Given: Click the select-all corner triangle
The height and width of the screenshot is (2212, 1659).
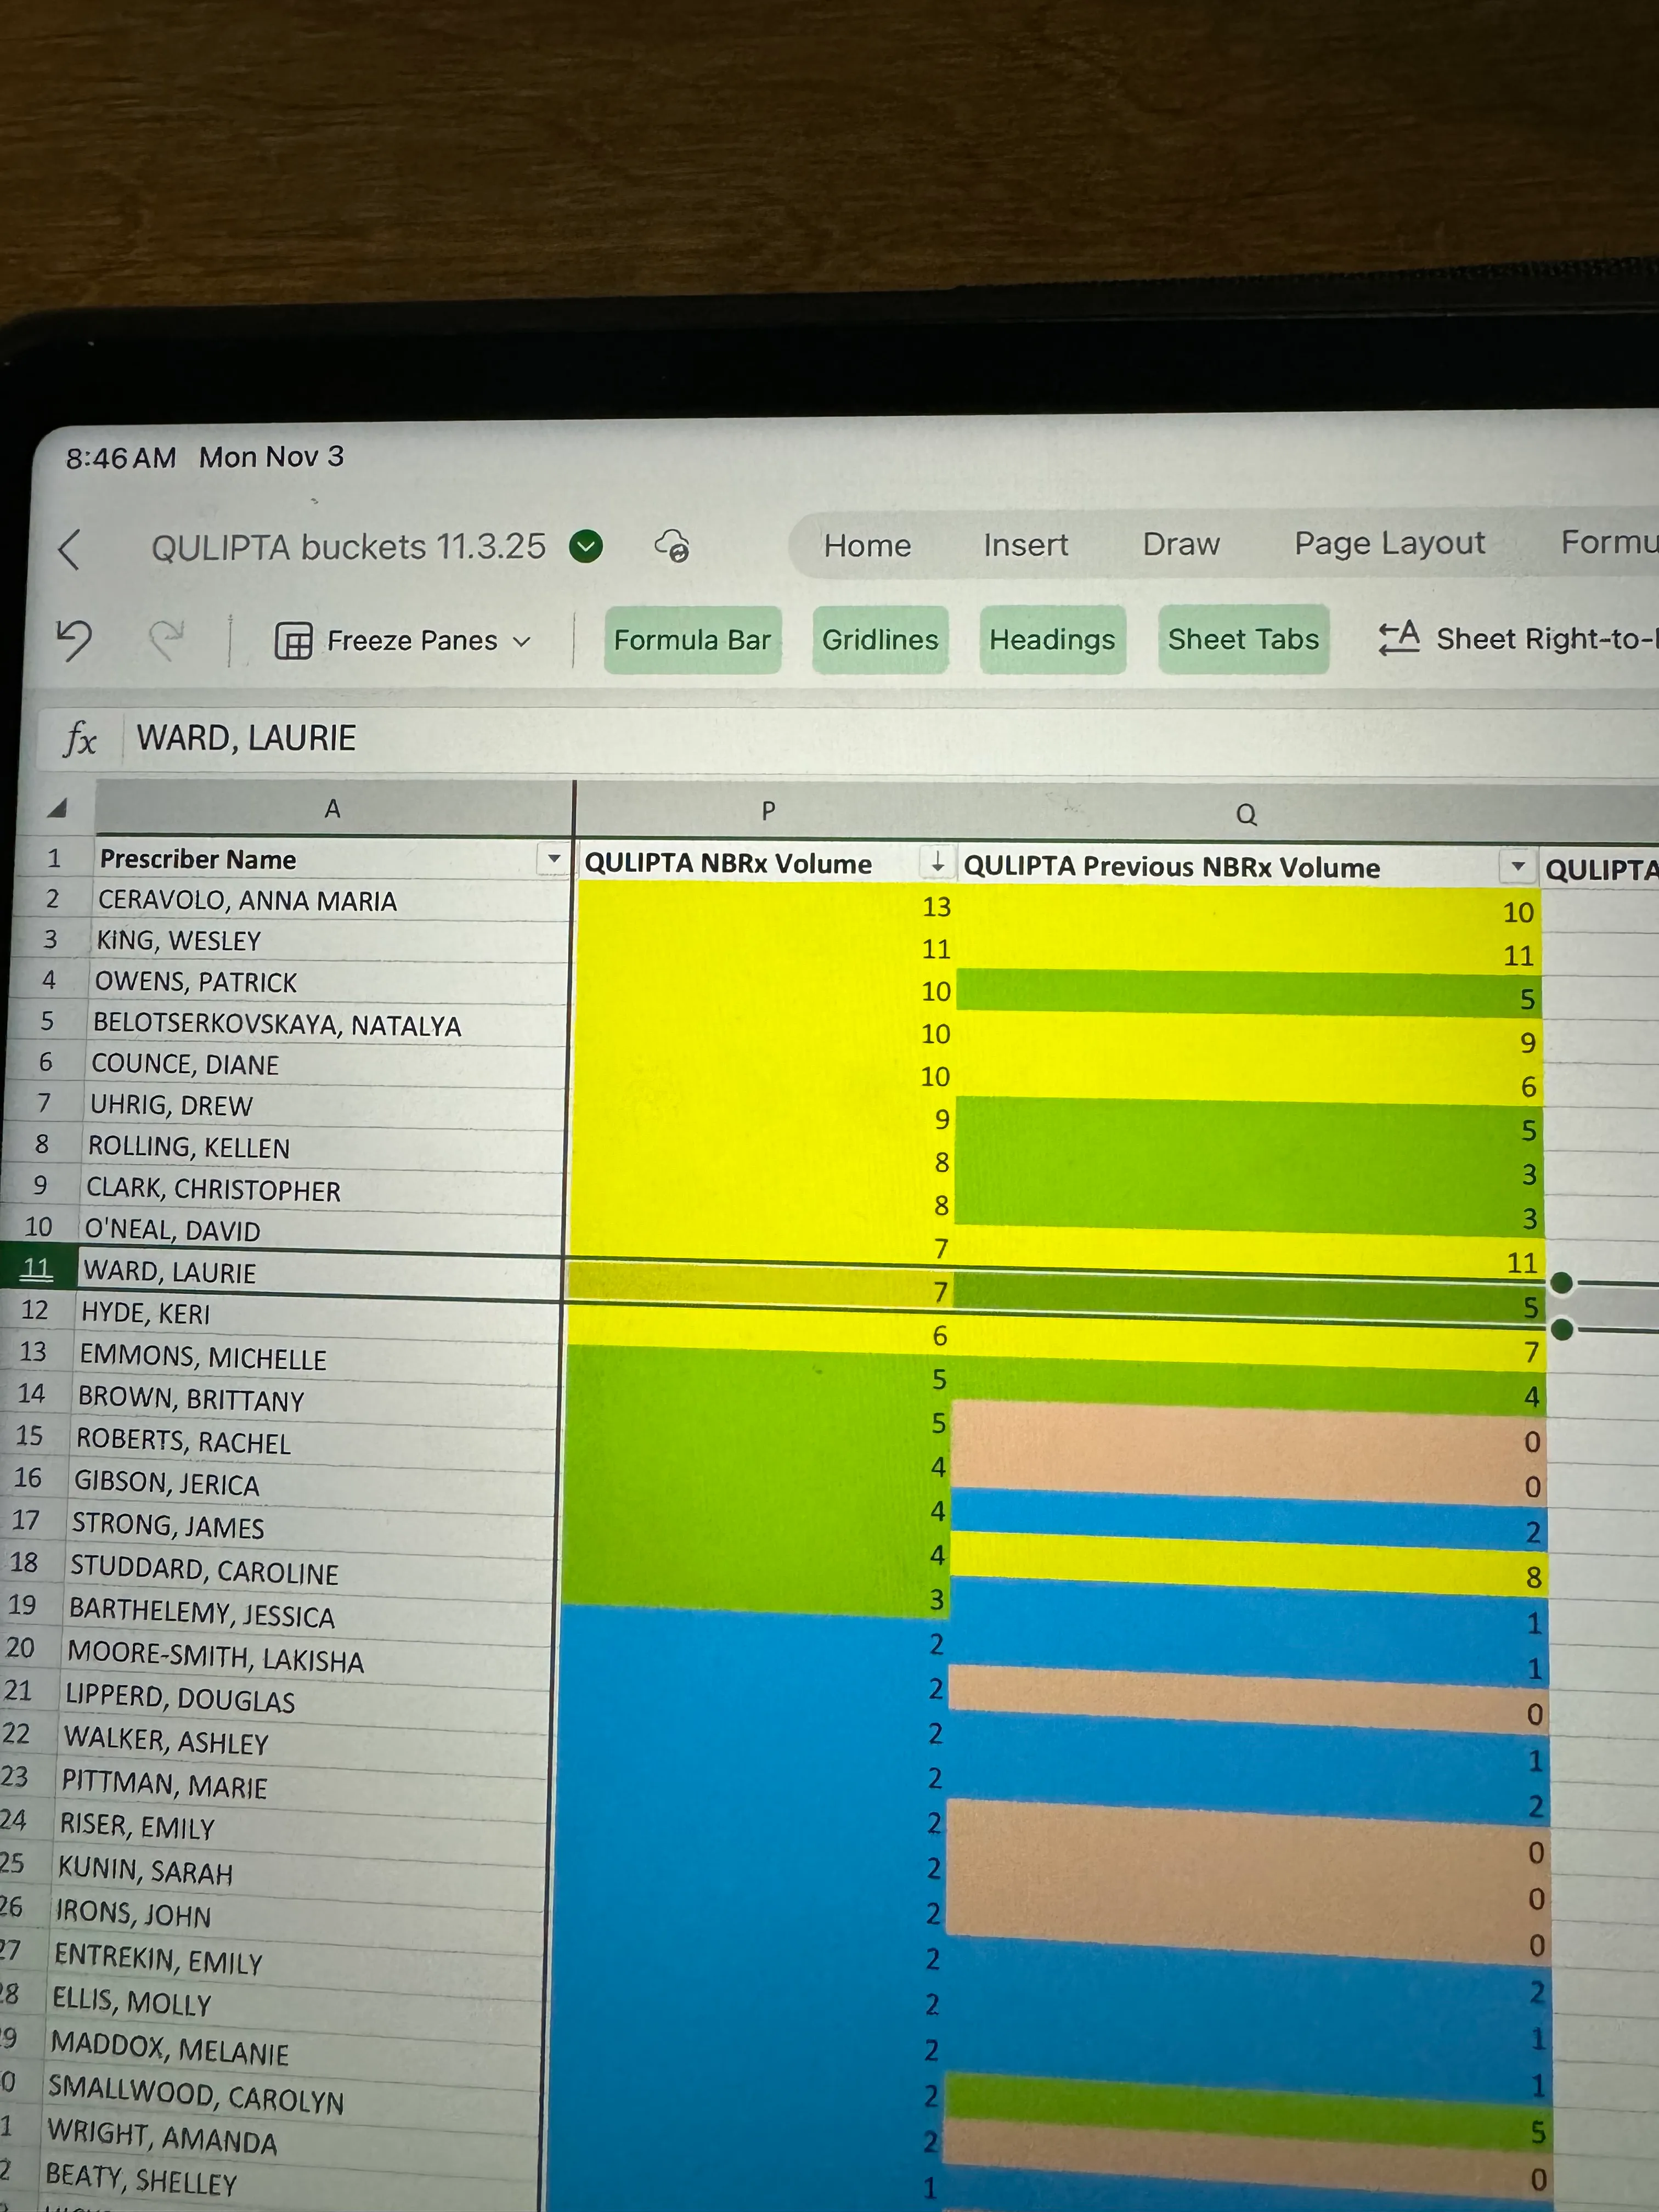Looking at the screenshot, I should tap(57, 808).
